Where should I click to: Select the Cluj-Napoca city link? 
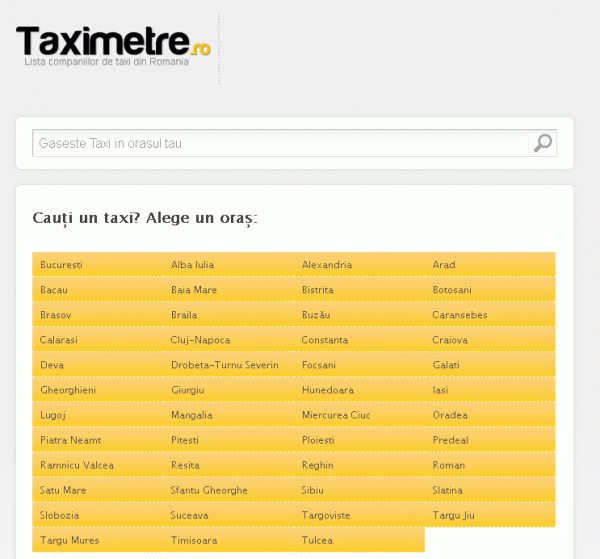click(200, 340)
